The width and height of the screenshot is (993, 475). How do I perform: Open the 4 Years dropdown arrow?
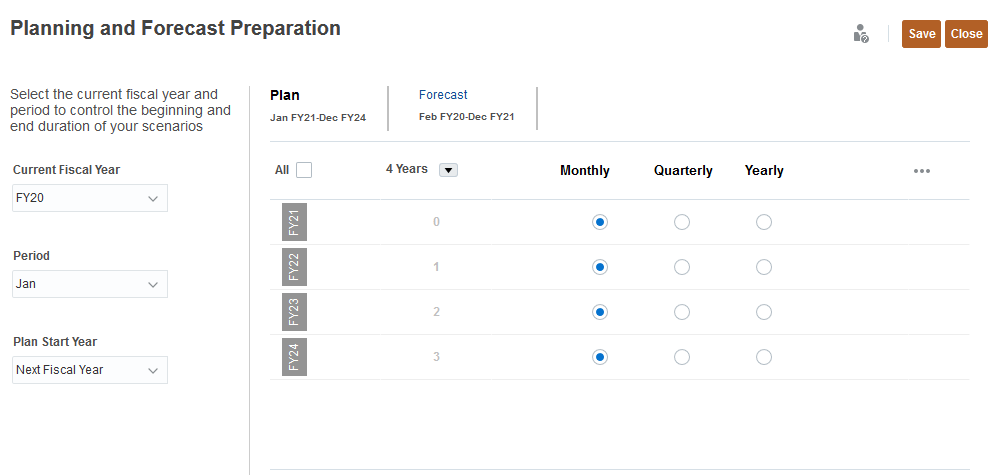449,170
